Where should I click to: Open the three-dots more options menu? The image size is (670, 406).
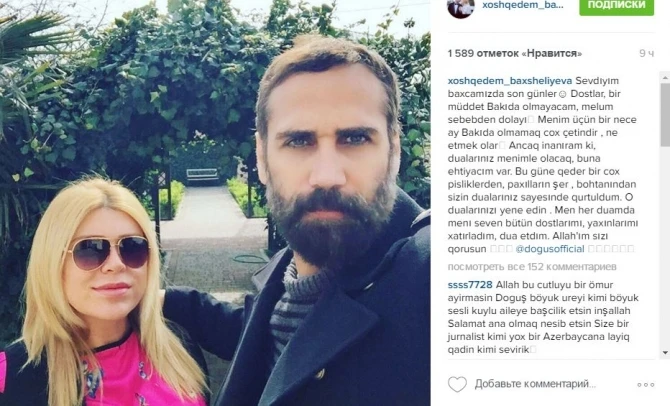pyautogui.click(x=646, y=385)
